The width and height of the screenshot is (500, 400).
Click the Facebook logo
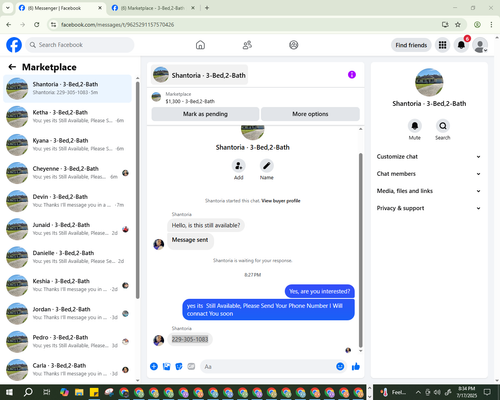14,45
